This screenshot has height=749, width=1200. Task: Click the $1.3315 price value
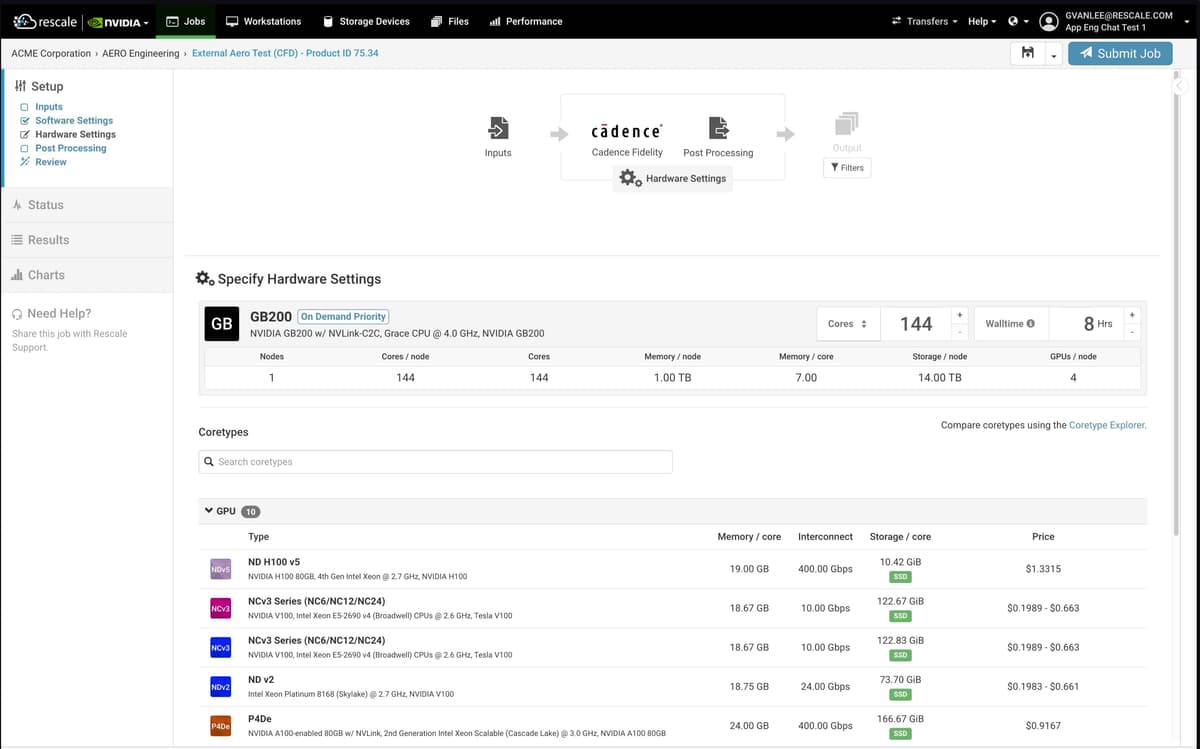[1043, 569]
